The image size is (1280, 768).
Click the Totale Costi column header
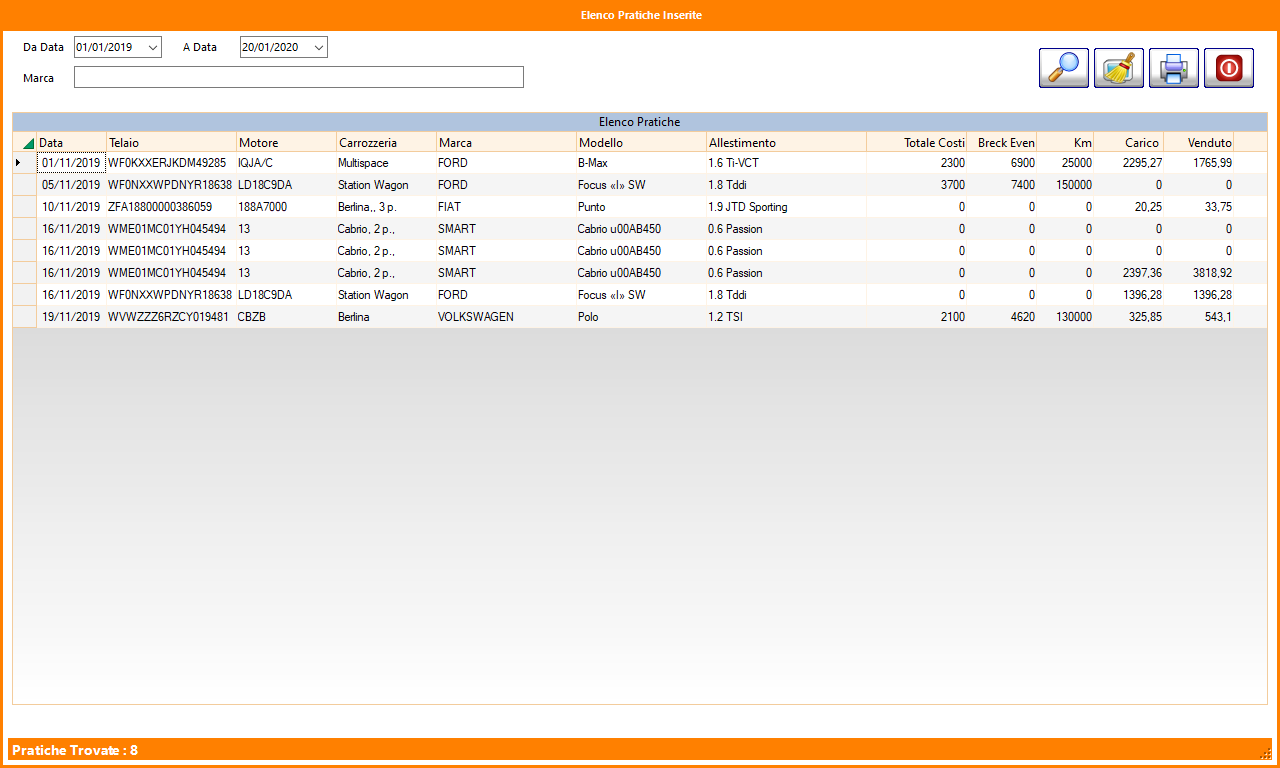(x=917, y=142)
